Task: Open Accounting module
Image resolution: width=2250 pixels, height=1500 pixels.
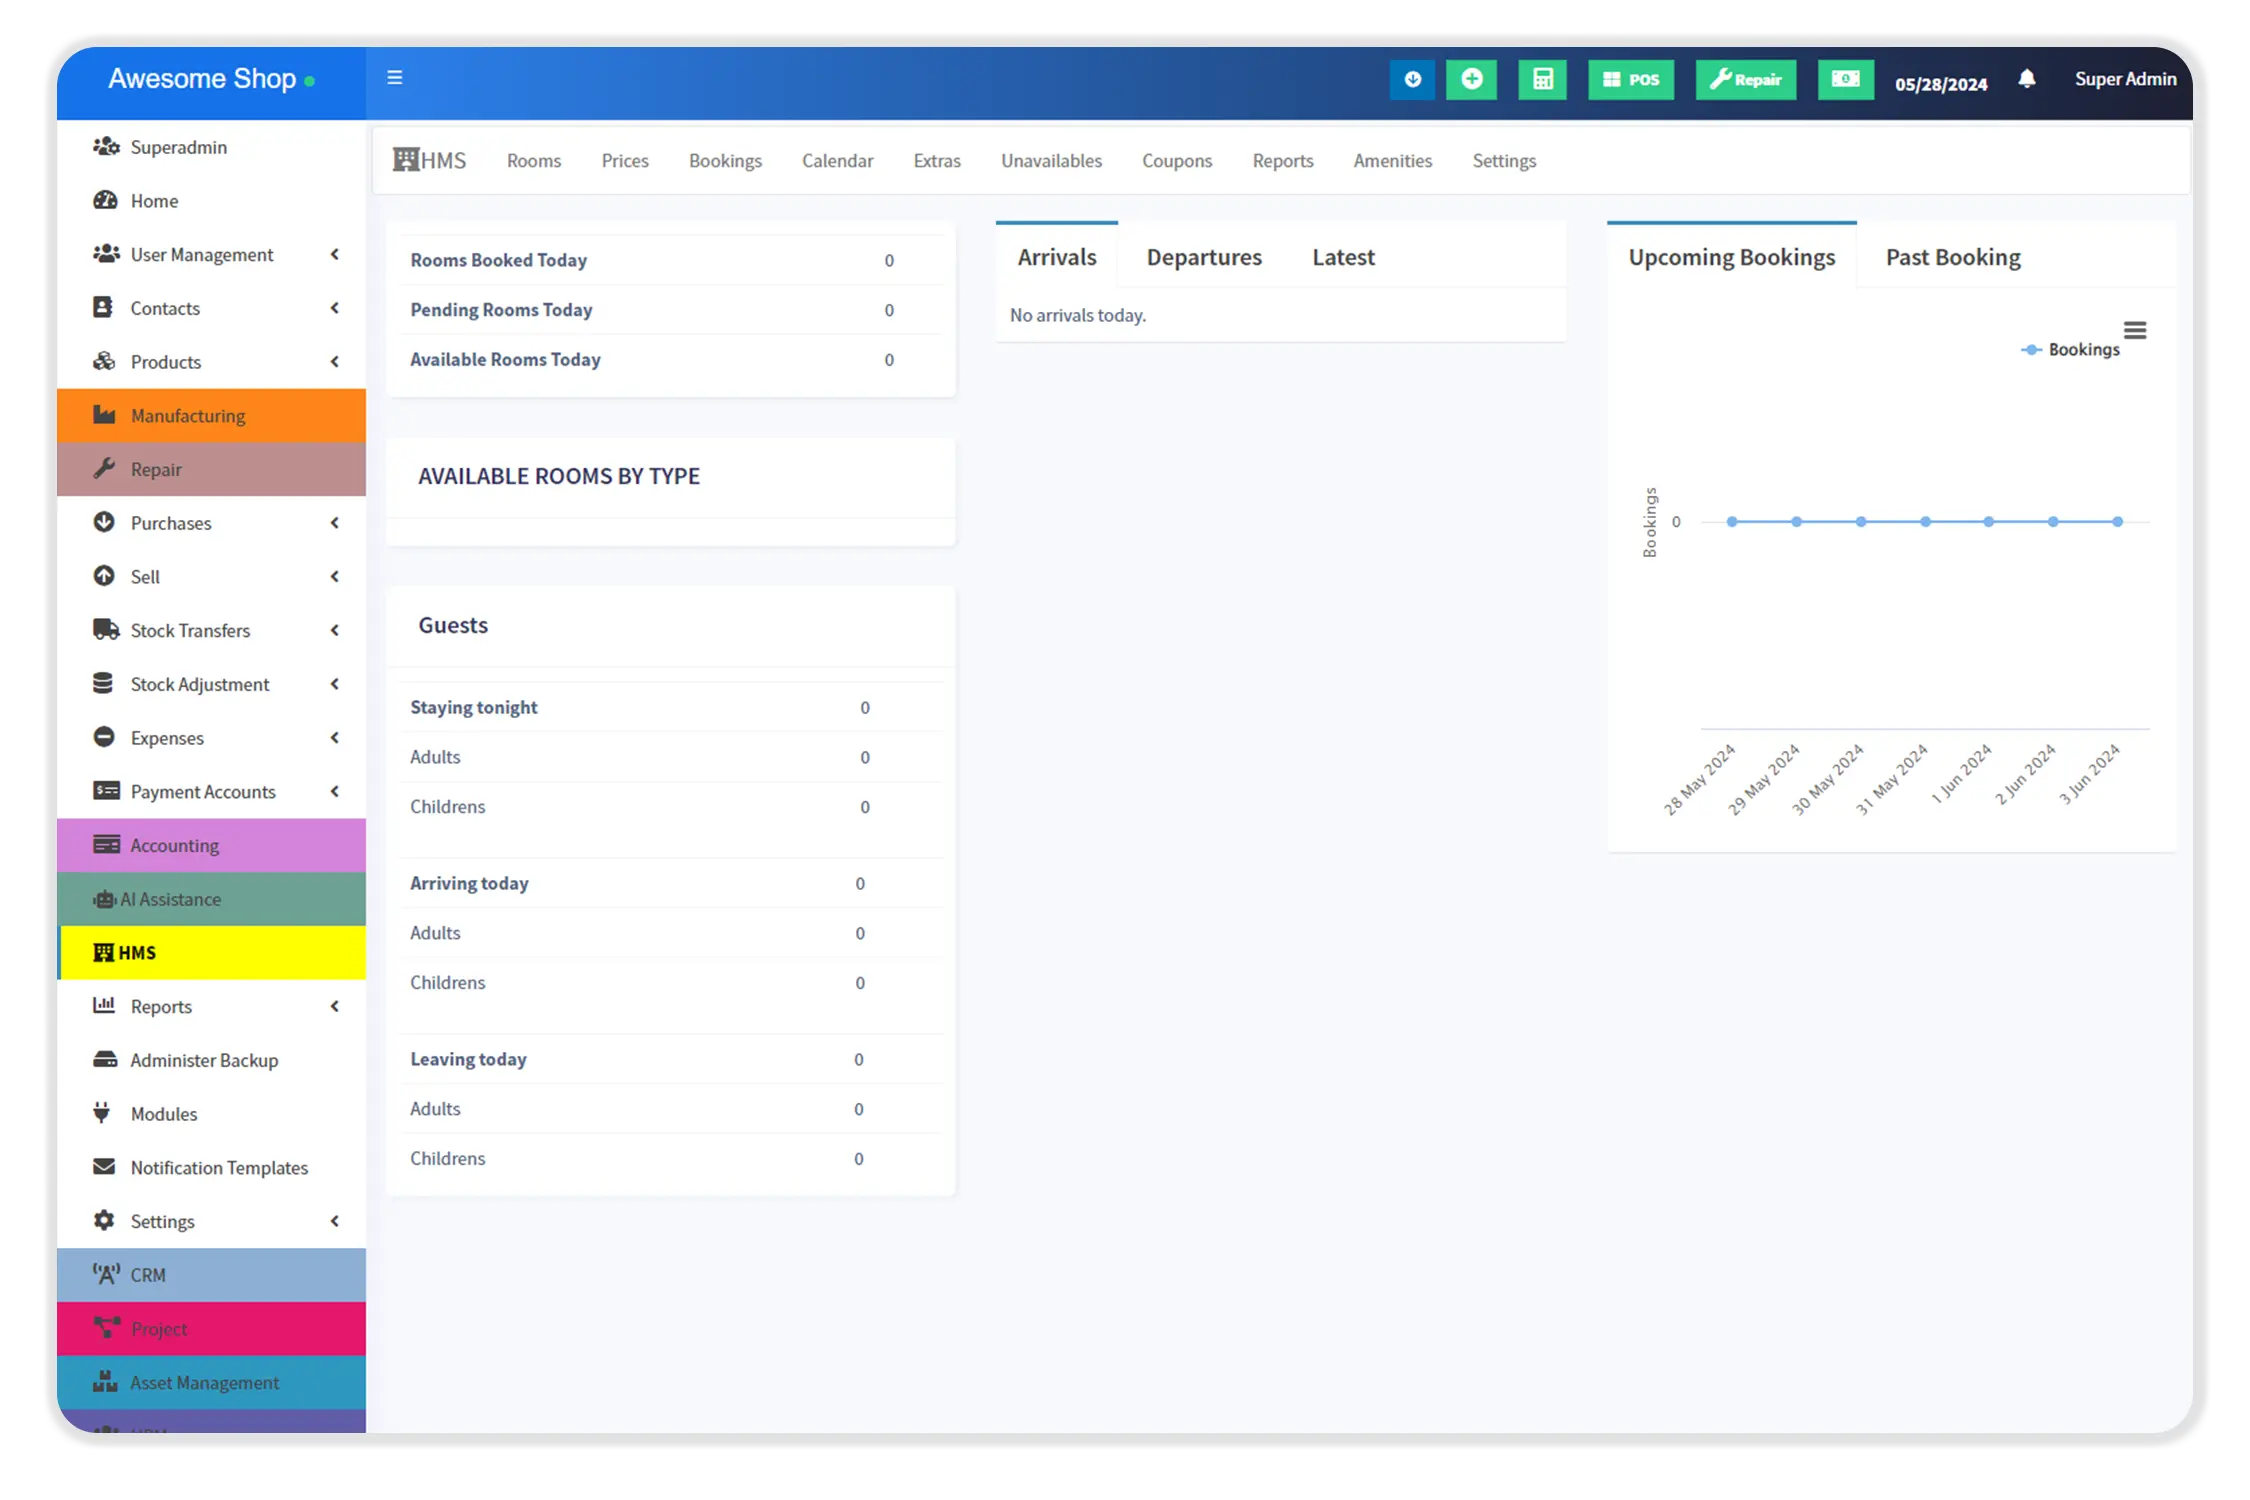Action: [x=211, y=845]
